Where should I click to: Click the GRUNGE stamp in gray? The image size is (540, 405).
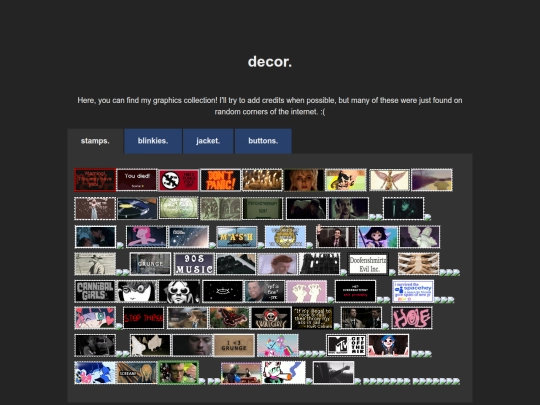coord(150,264)
